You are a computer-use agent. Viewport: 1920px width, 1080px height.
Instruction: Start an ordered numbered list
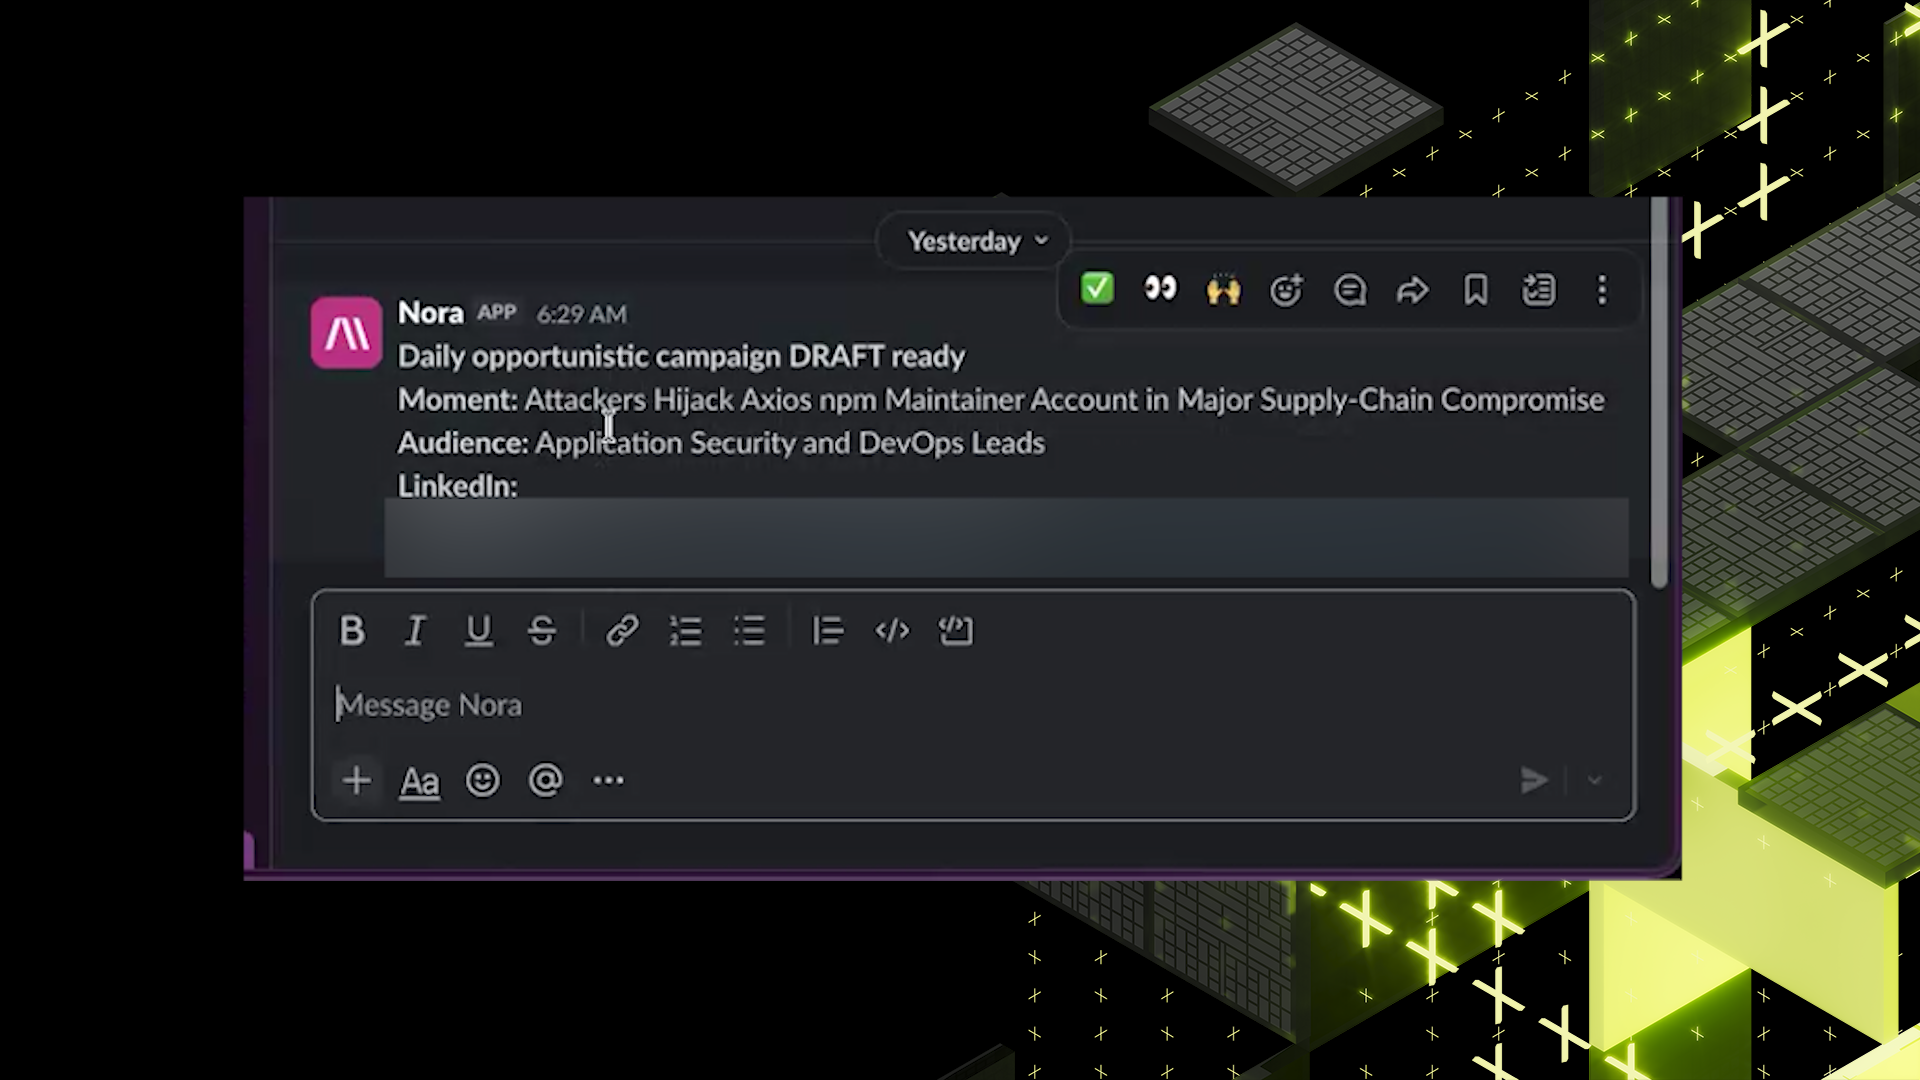pos(686,630)
